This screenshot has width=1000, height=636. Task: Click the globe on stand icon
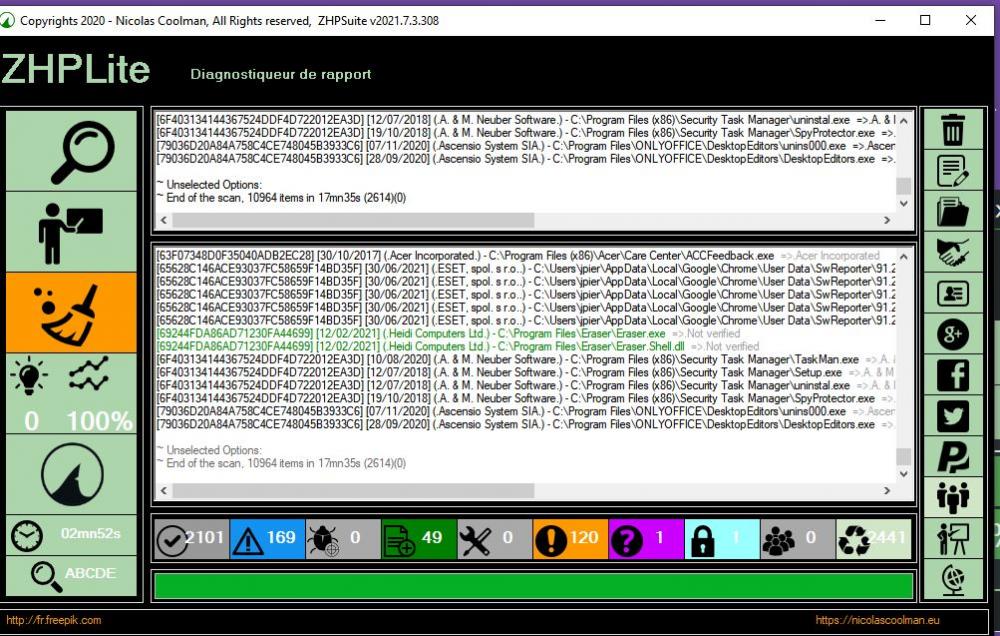click(953, 579)
